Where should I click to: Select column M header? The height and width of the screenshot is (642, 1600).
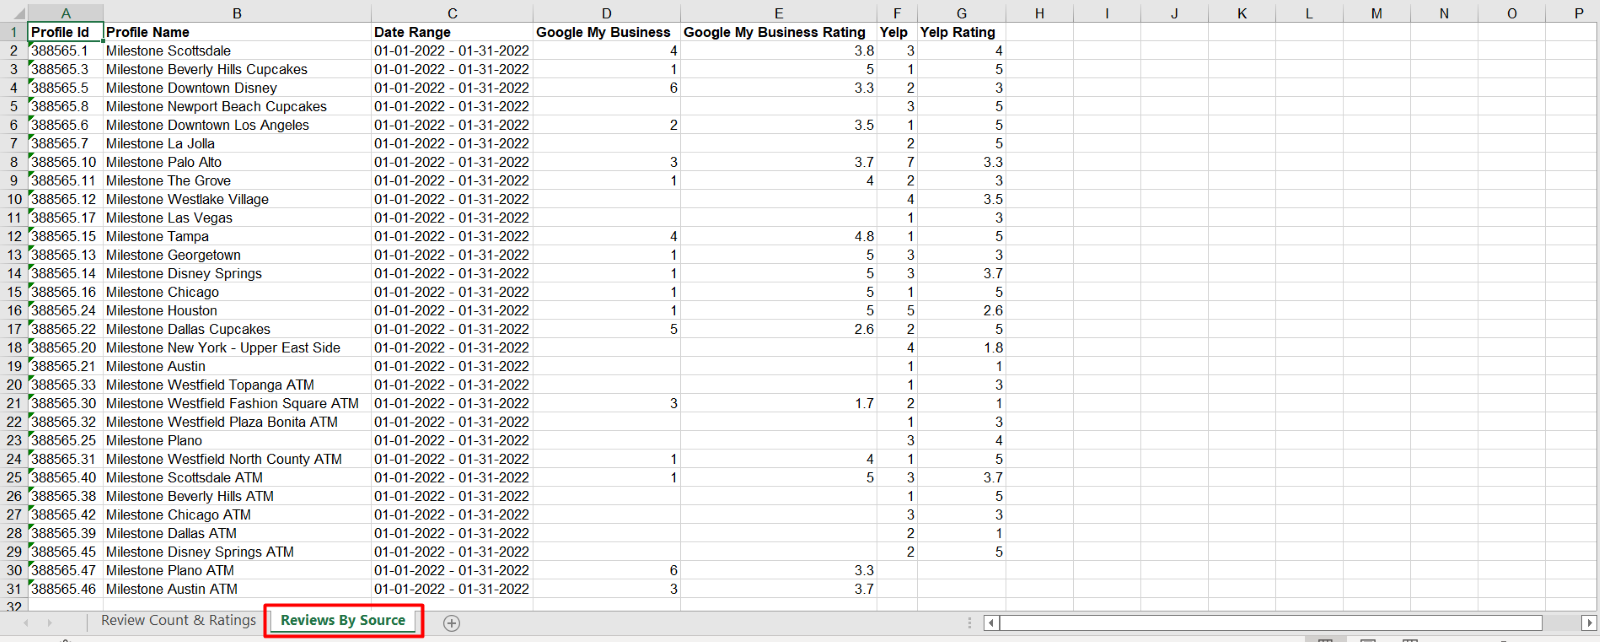pyautogui.click(x=1377, y=14)
